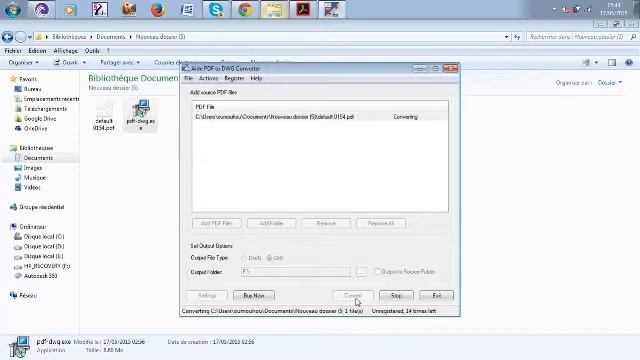
Task: Select the pdf-dwg.exe file icon
Action: pyautogui.click(x=140, y=115)
